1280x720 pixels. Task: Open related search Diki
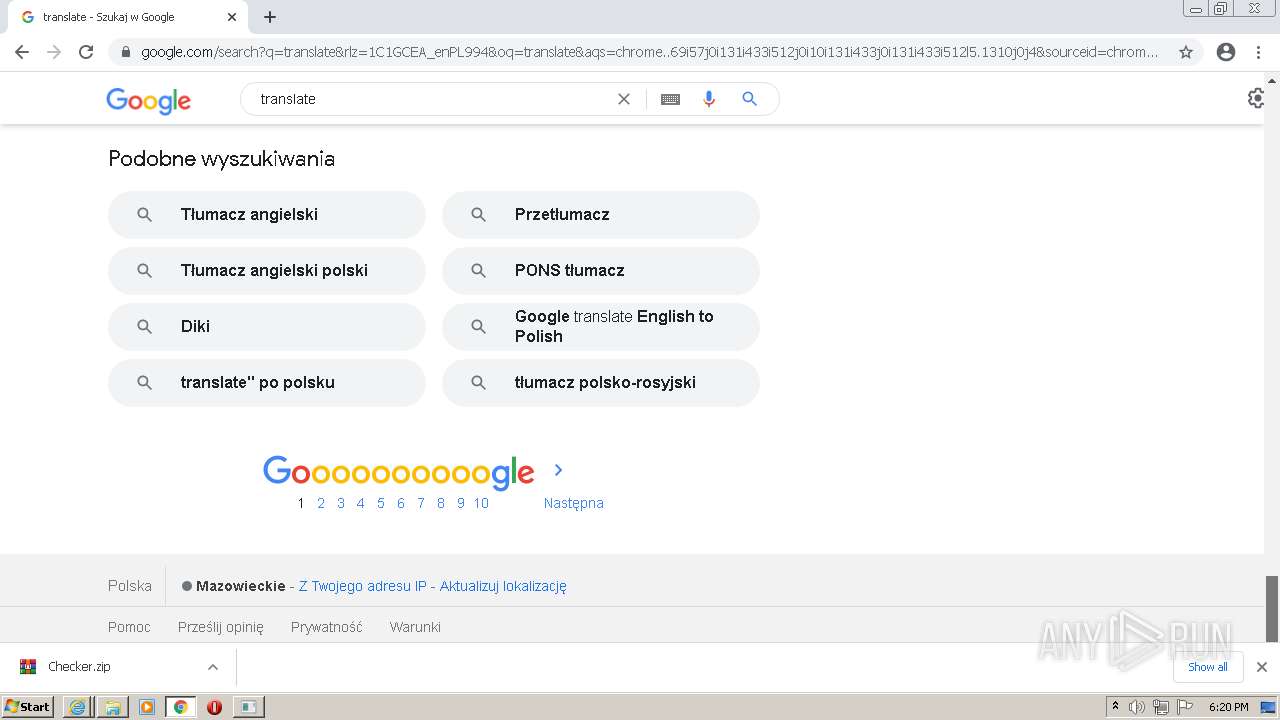(x=267, y=327)
